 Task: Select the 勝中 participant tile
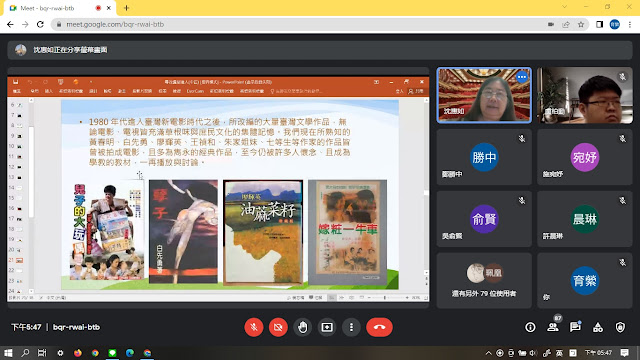pyautogui.click(x=484, y=157)
